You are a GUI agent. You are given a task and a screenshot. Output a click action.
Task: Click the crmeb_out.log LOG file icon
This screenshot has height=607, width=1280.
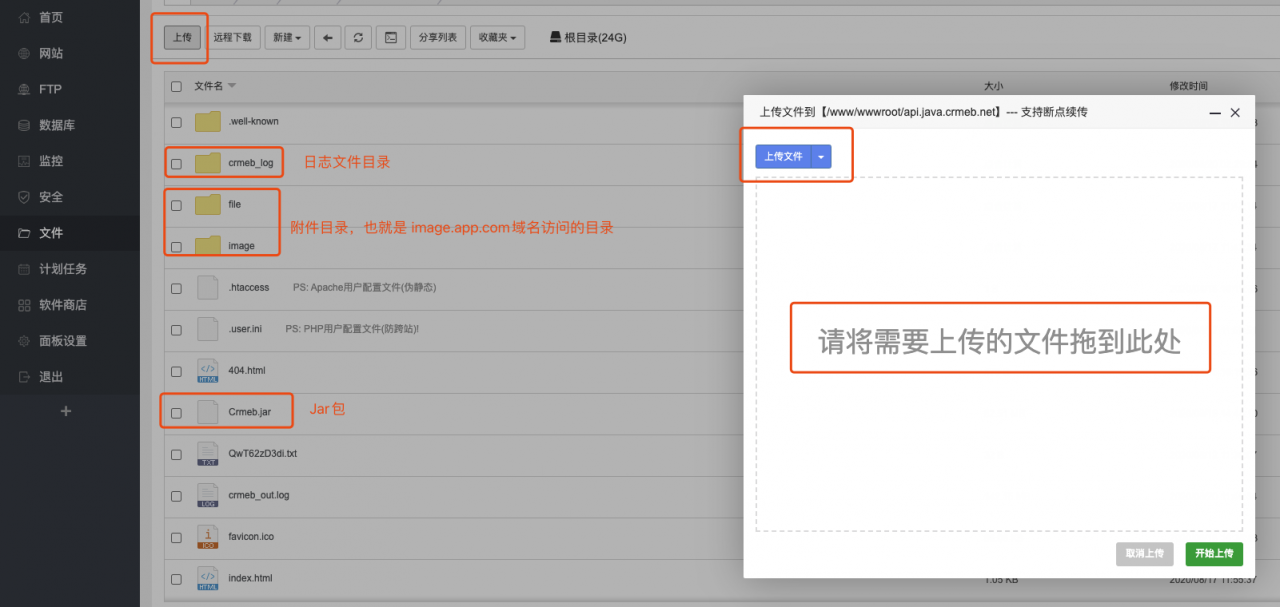point(208,495)
